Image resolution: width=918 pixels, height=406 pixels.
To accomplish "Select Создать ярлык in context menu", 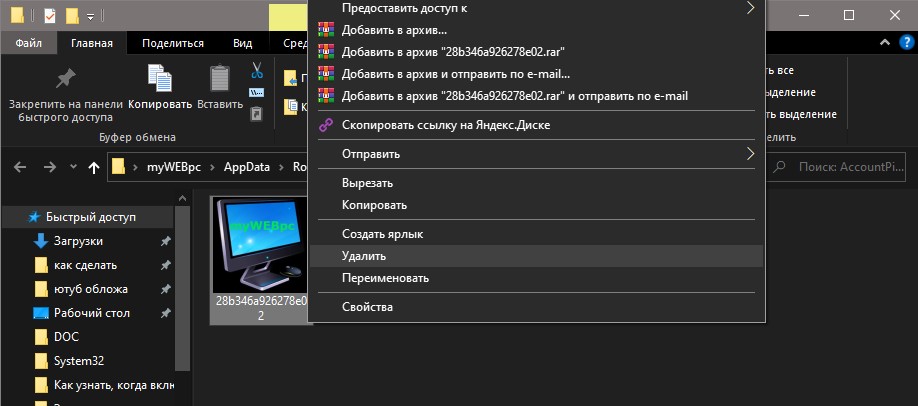I will [536, 234].
